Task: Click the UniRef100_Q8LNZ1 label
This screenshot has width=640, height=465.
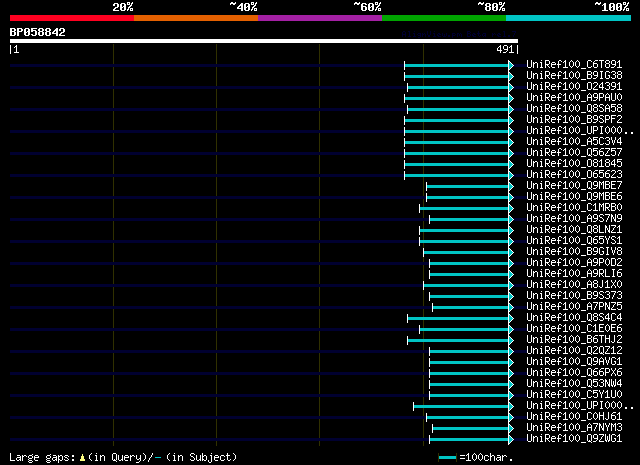Action: (574, 230)
